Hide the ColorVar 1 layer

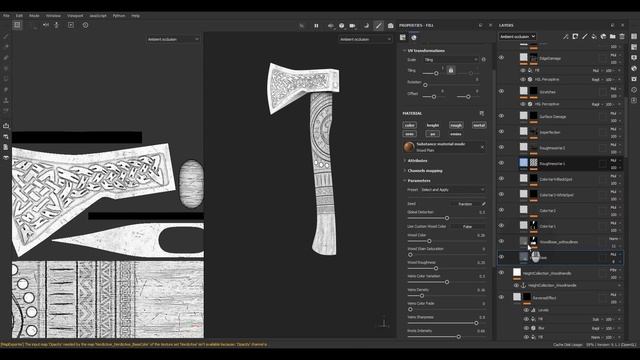tap(501, 225)
